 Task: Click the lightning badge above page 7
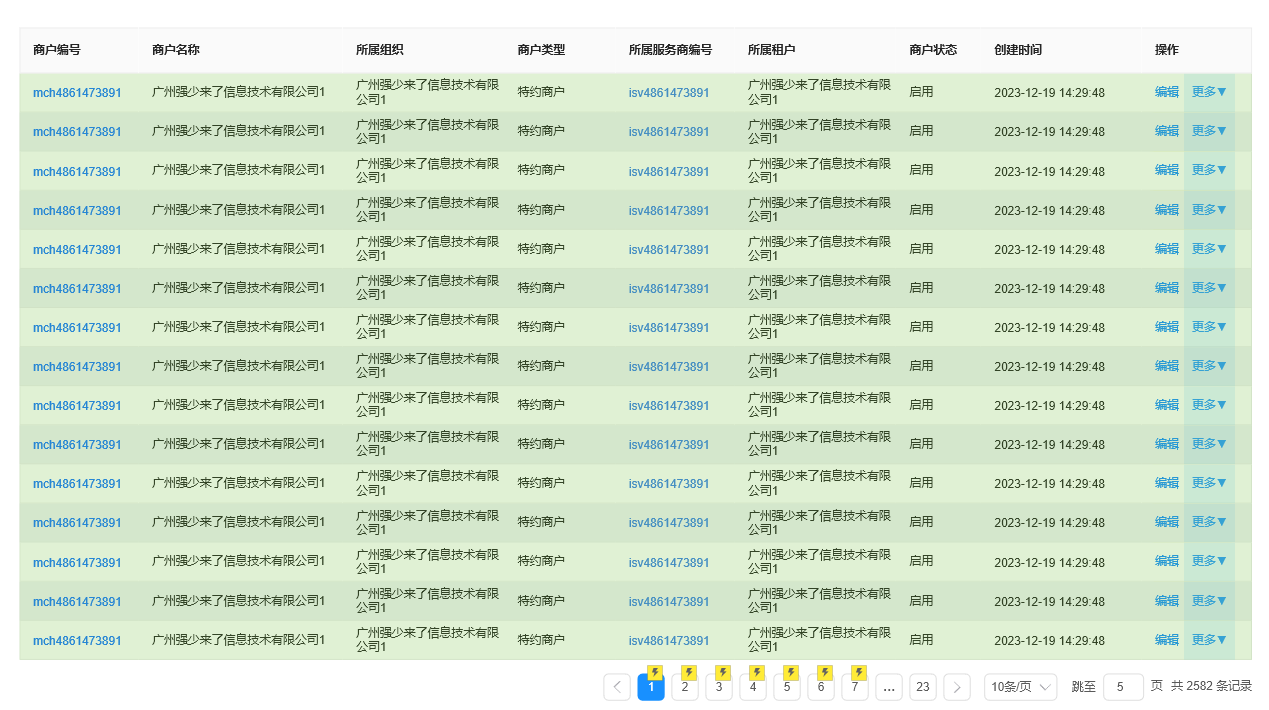point(859,673)
